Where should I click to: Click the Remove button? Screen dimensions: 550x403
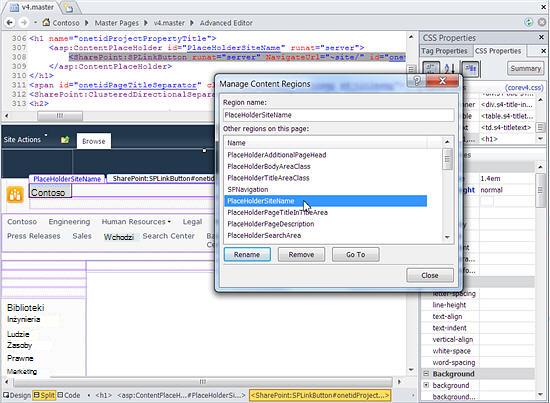coord(301,255)
